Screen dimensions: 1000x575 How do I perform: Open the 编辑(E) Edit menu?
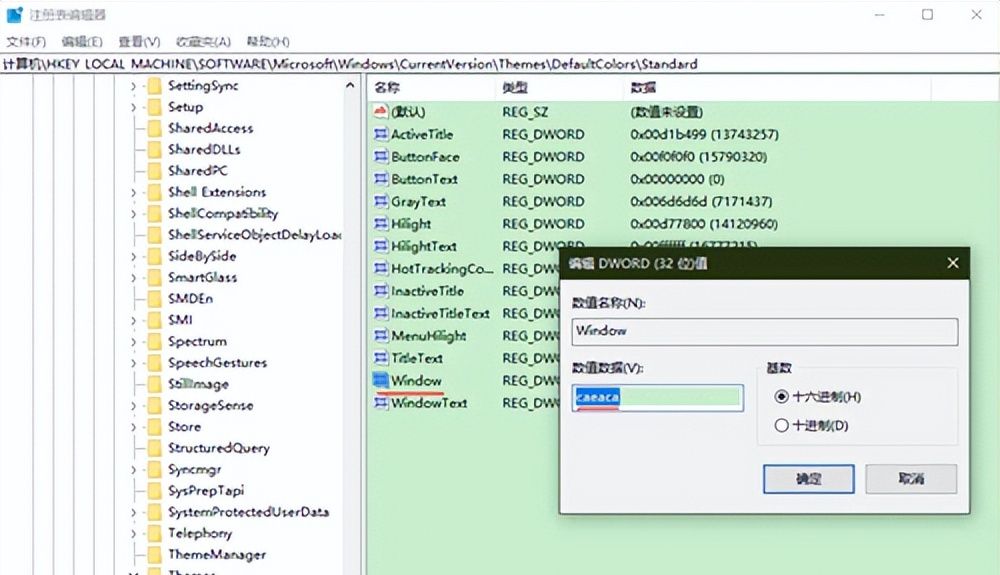(x=82, y=41)
